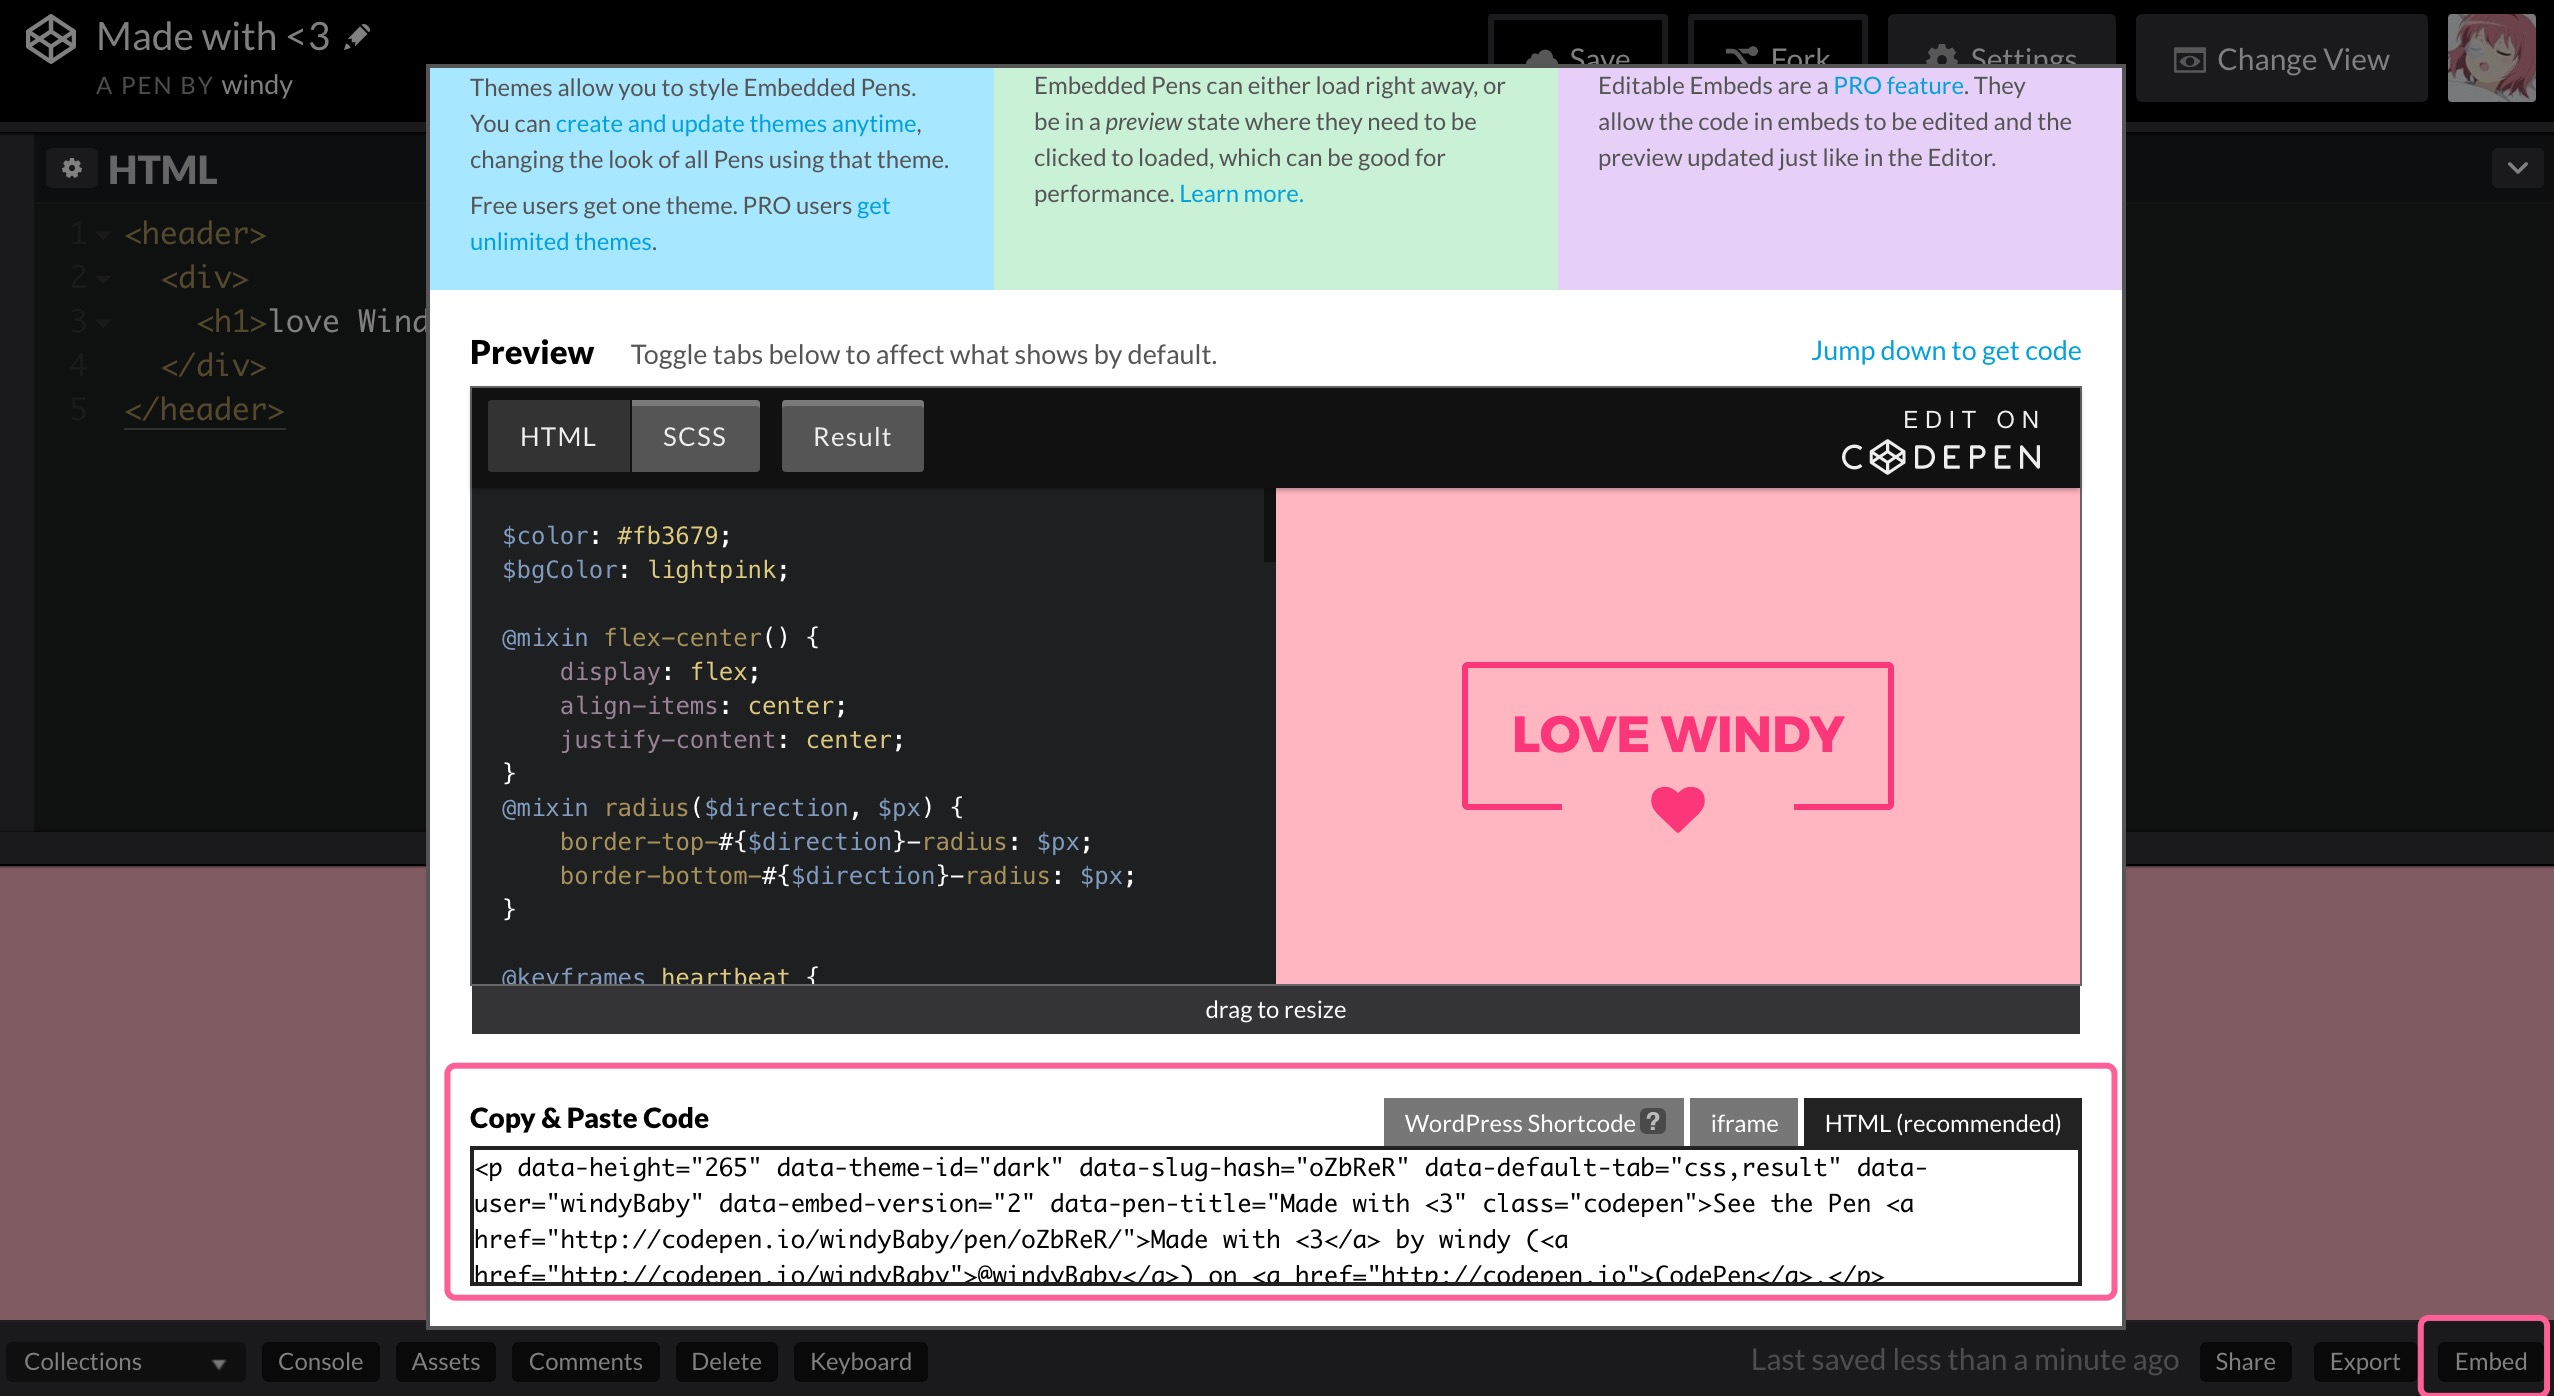Viewport: 2554px width, 1396px height.
Task: Edit pen title with pencil icon
Action: click(x=357, y=37)
